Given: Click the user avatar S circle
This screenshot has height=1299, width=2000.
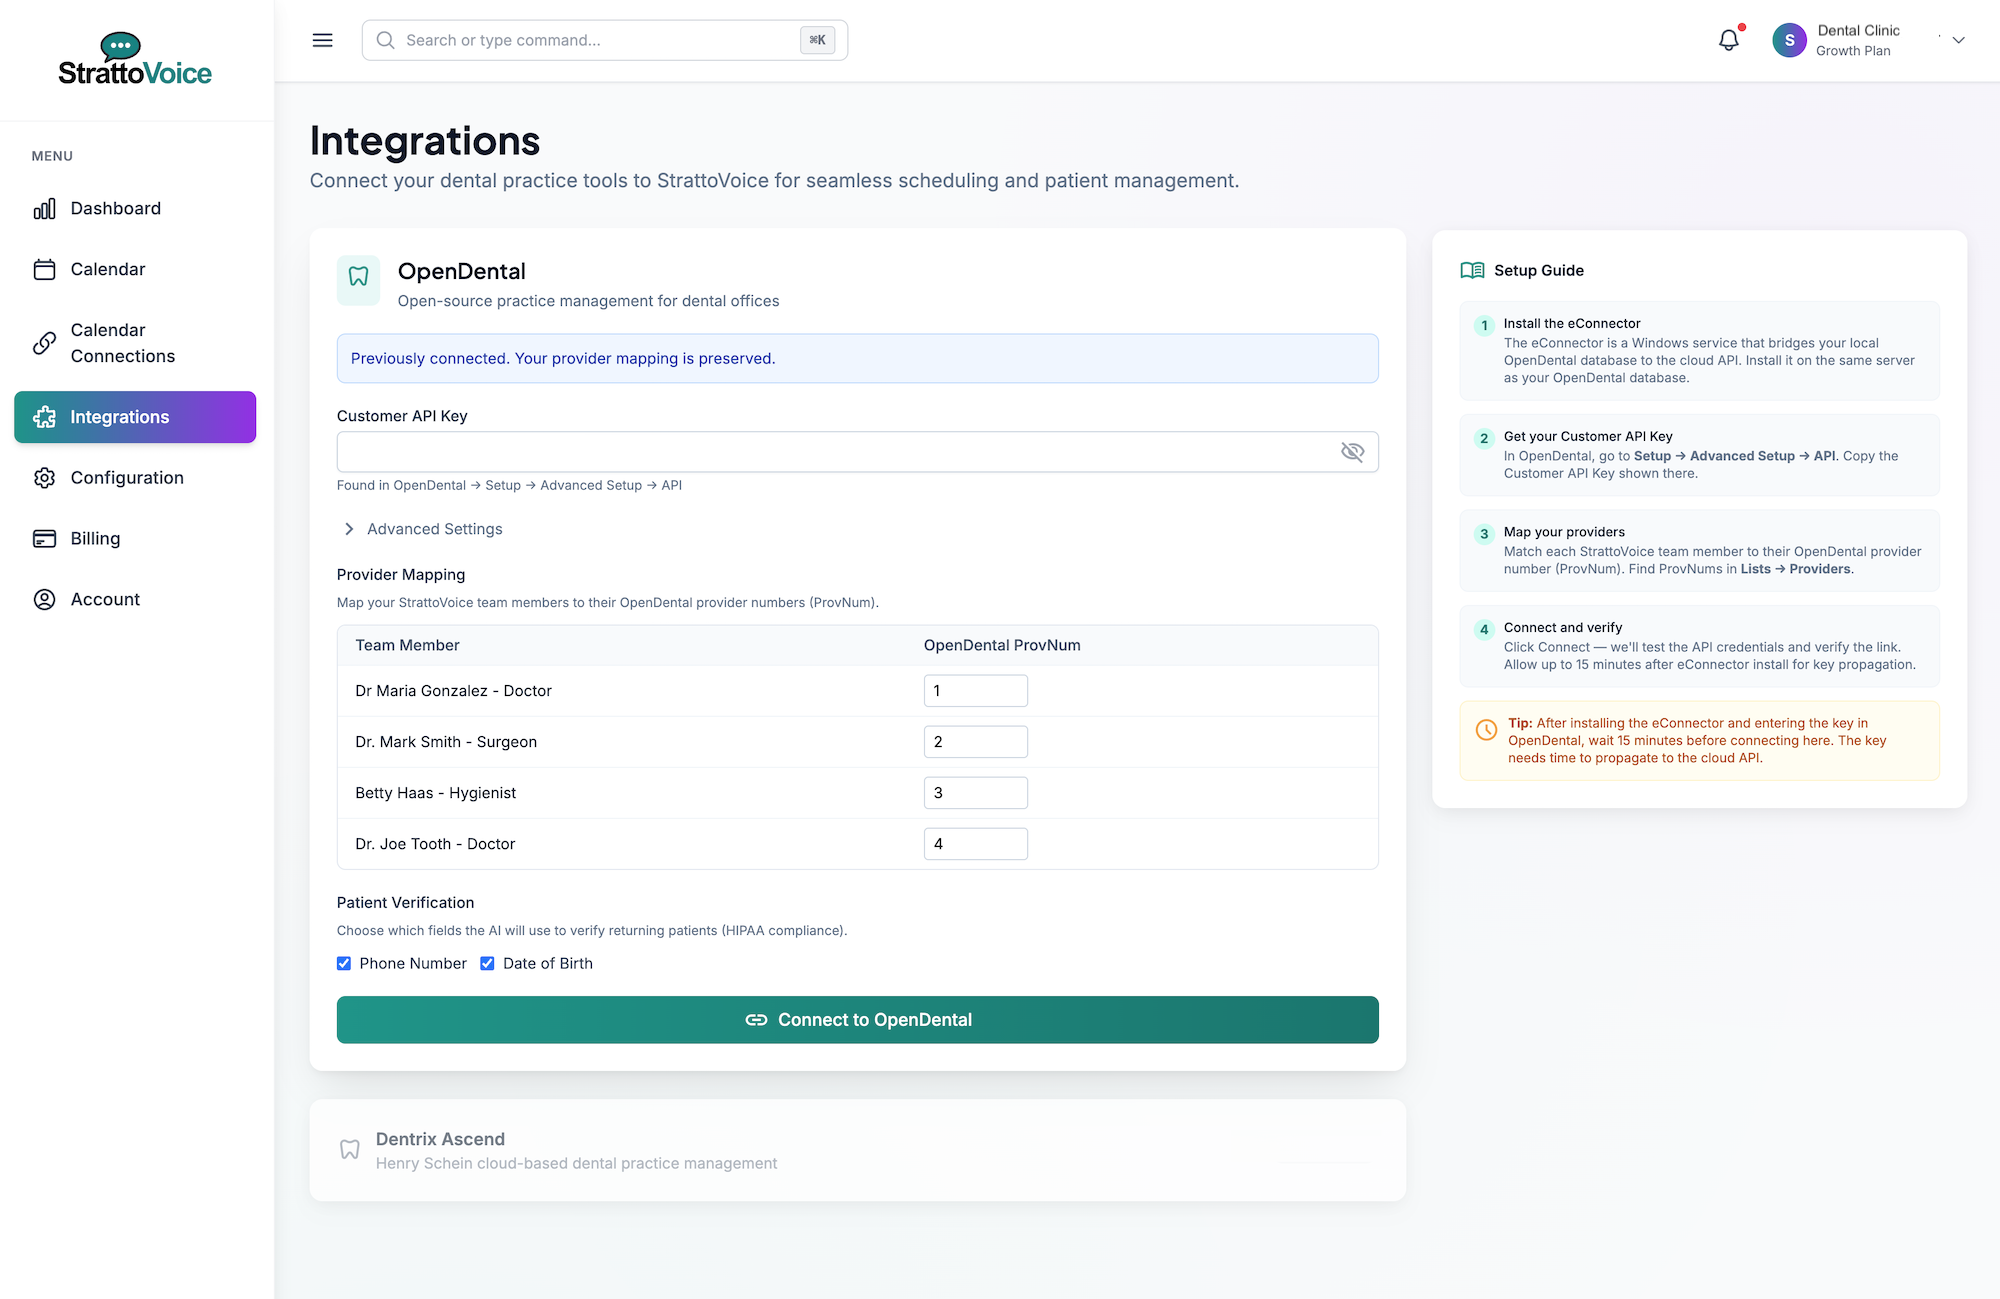Looking at the screenshot, I should (x=1789, y=40).
